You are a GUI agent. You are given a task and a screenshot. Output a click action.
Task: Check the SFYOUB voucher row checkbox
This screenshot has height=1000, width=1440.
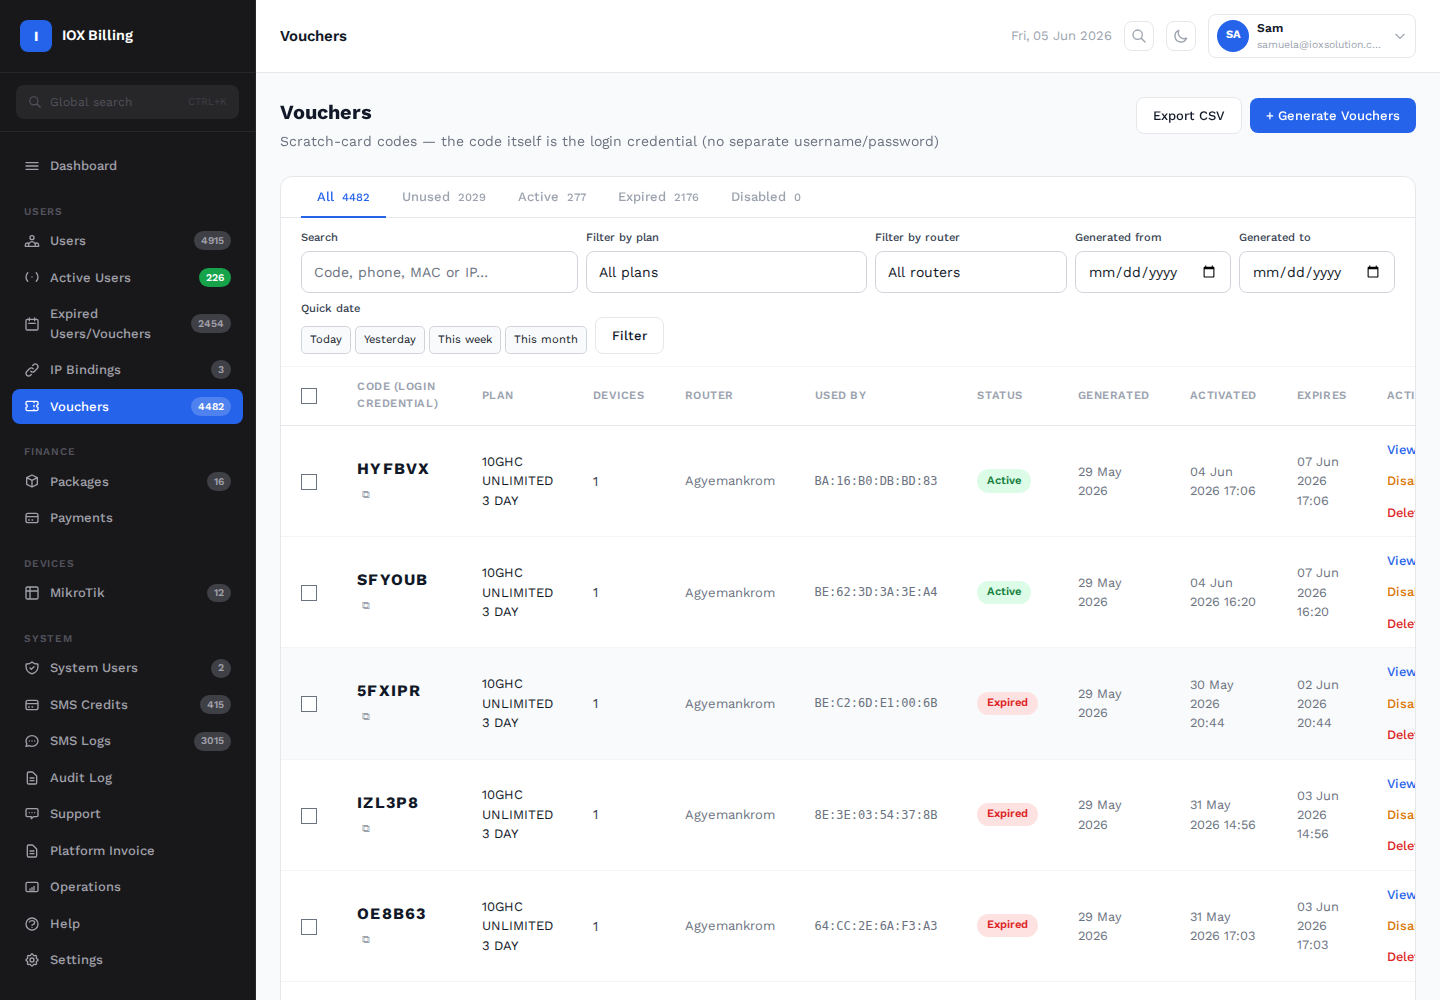(x=309, y=593)
